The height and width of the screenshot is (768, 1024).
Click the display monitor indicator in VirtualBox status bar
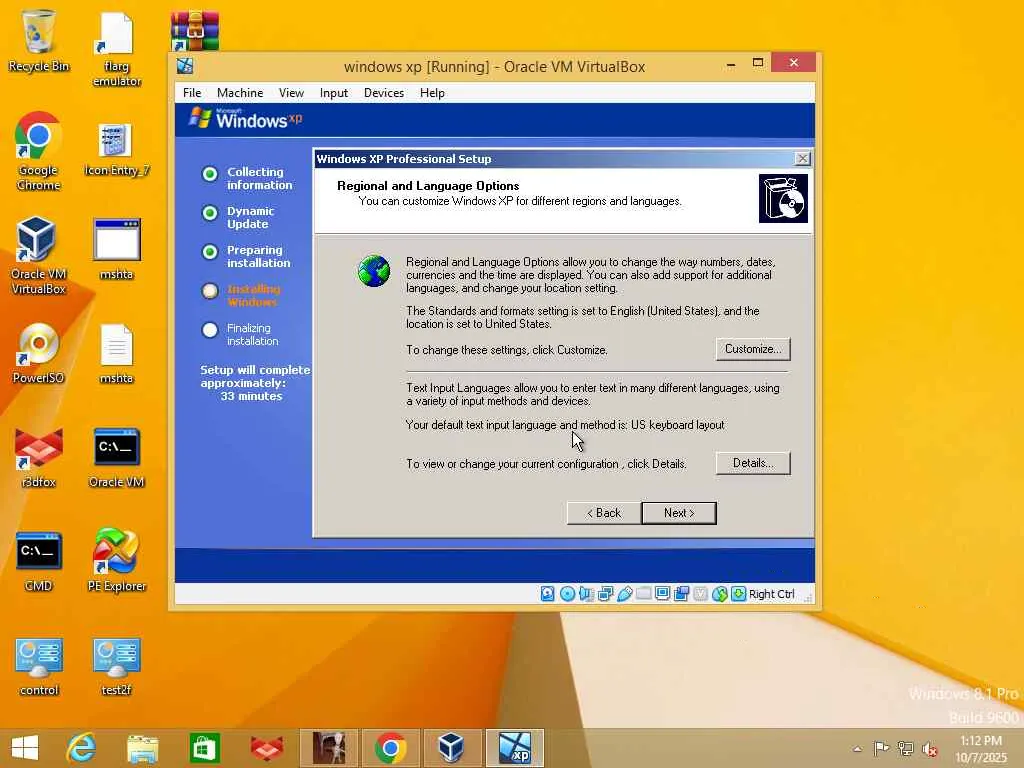[662, 594]
